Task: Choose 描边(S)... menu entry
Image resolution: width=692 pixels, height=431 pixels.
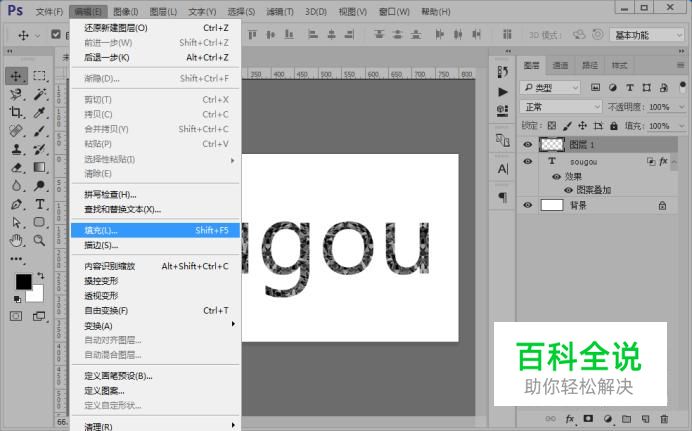Action: (x=155, y=245)
